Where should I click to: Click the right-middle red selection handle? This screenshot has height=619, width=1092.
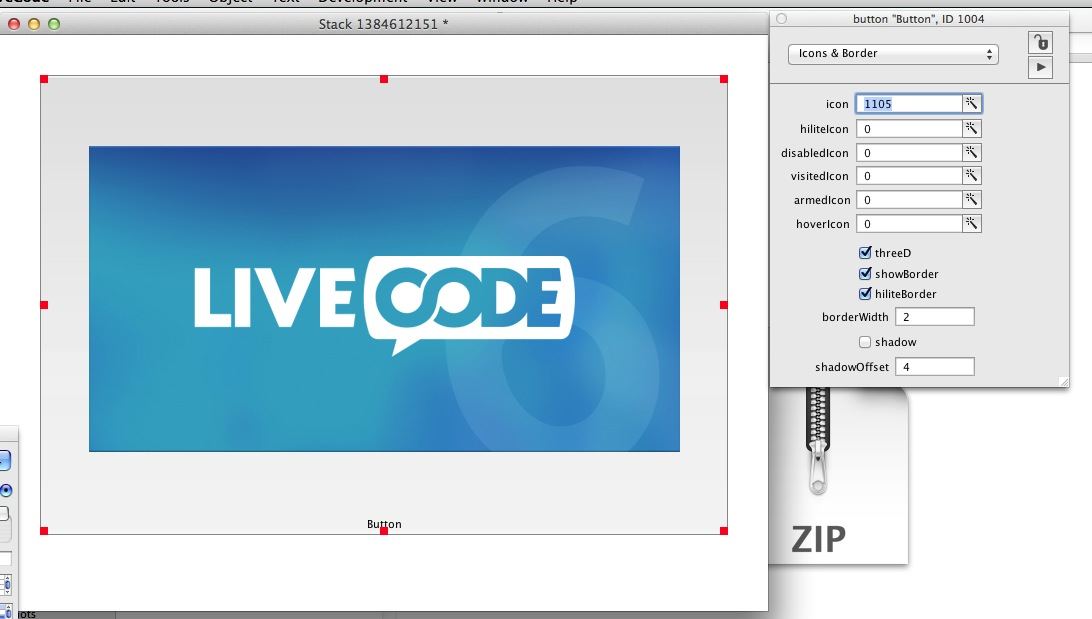[x=724, y=305]
